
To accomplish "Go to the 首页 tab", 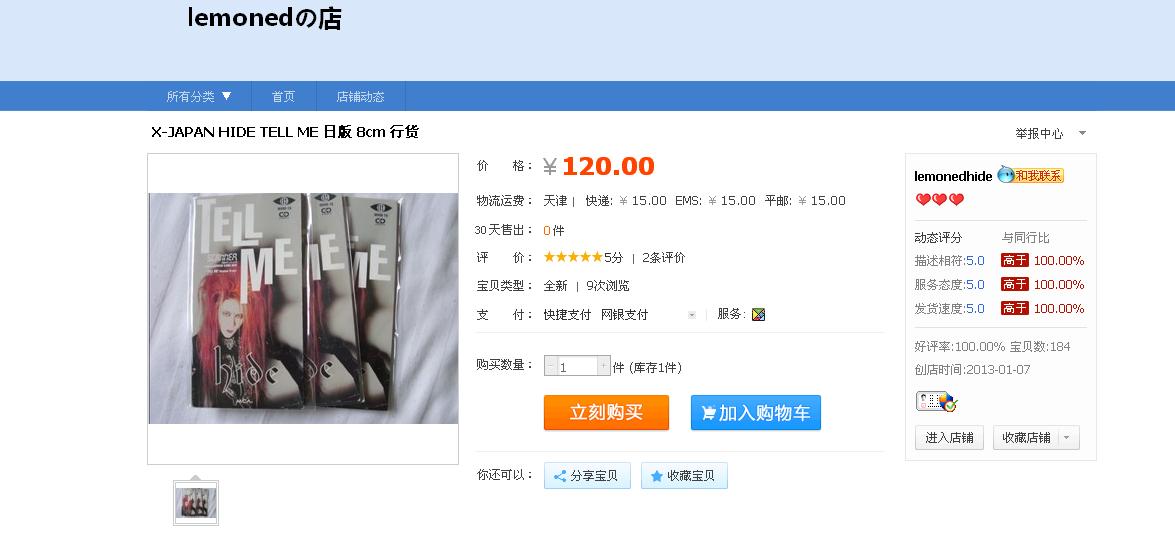I will point(283,96).
